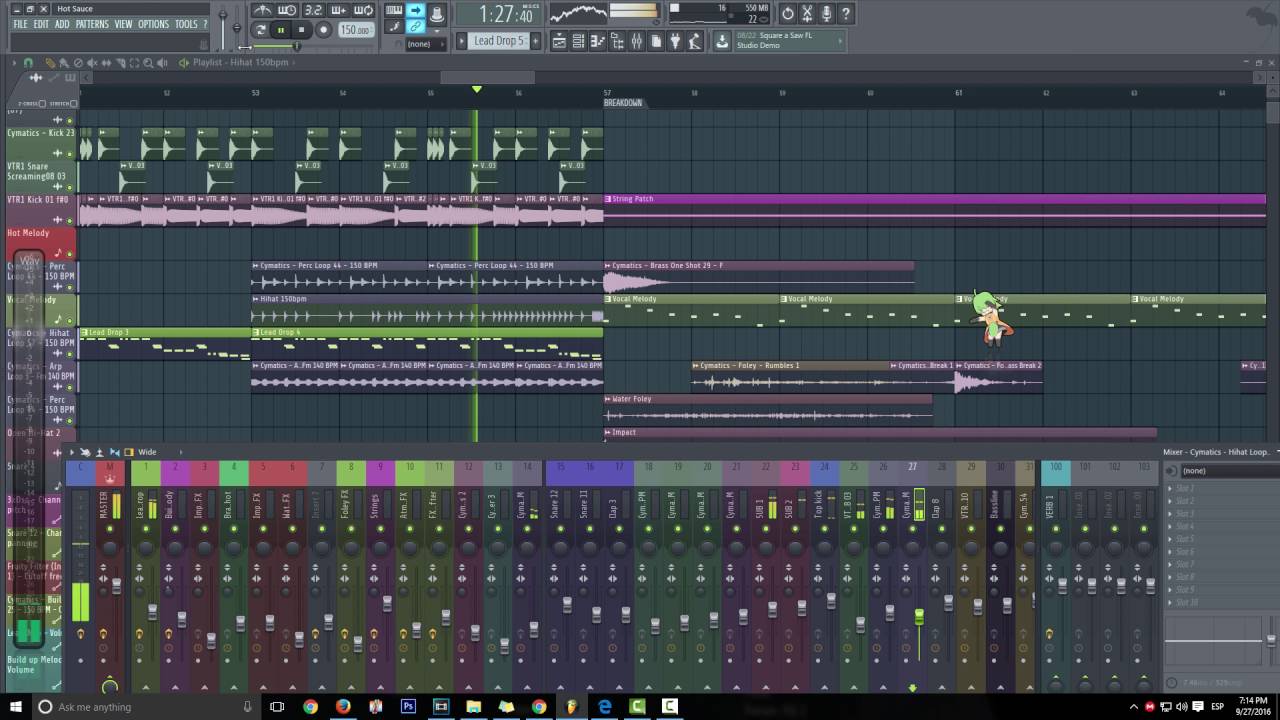This screenshot has width=1280, height=720.
Task: Click next pattern arrow right of Lead Drop 5
Action: point(535,41)
